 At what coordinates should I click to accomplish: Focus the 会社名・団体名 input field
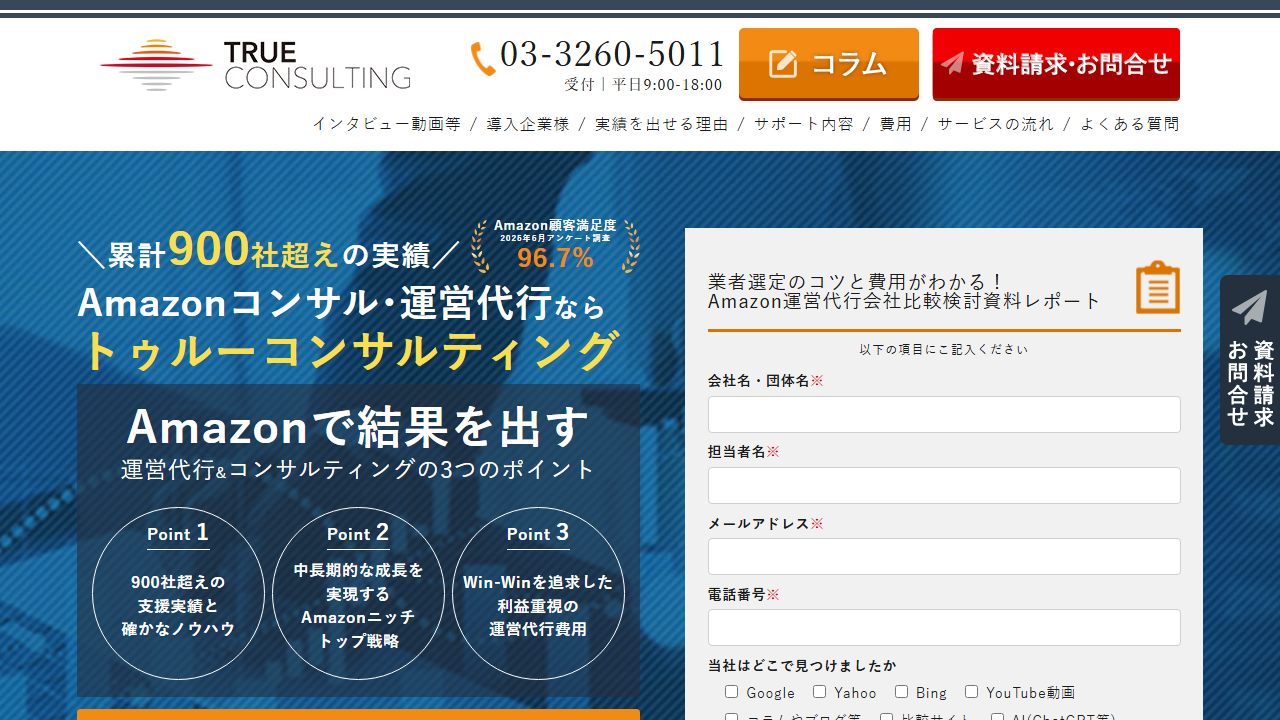[x=944, y=414]
